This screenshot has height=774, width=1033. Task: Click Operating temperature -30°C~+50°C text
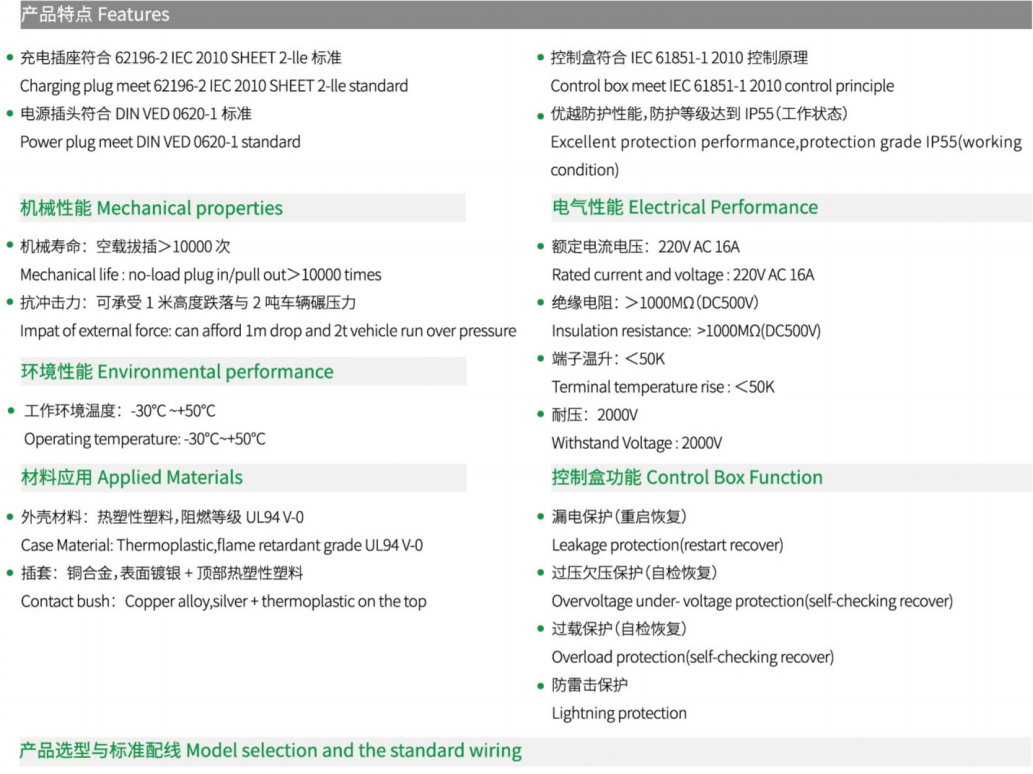pyautogui.click(x=145, y=439)
